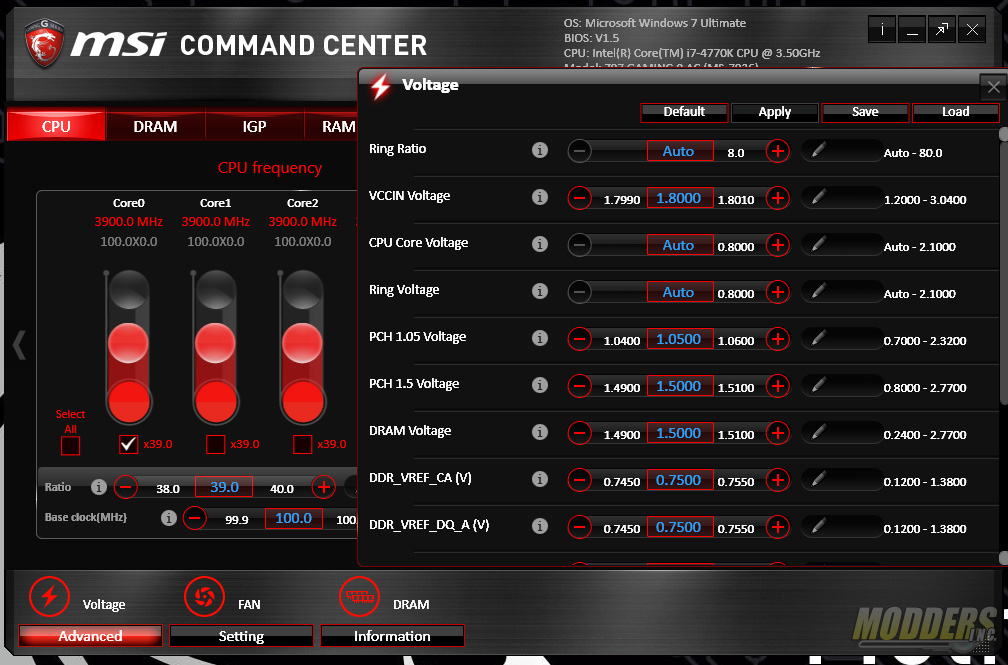
Task: Click the Default voltage button
Action: (684, 112)
